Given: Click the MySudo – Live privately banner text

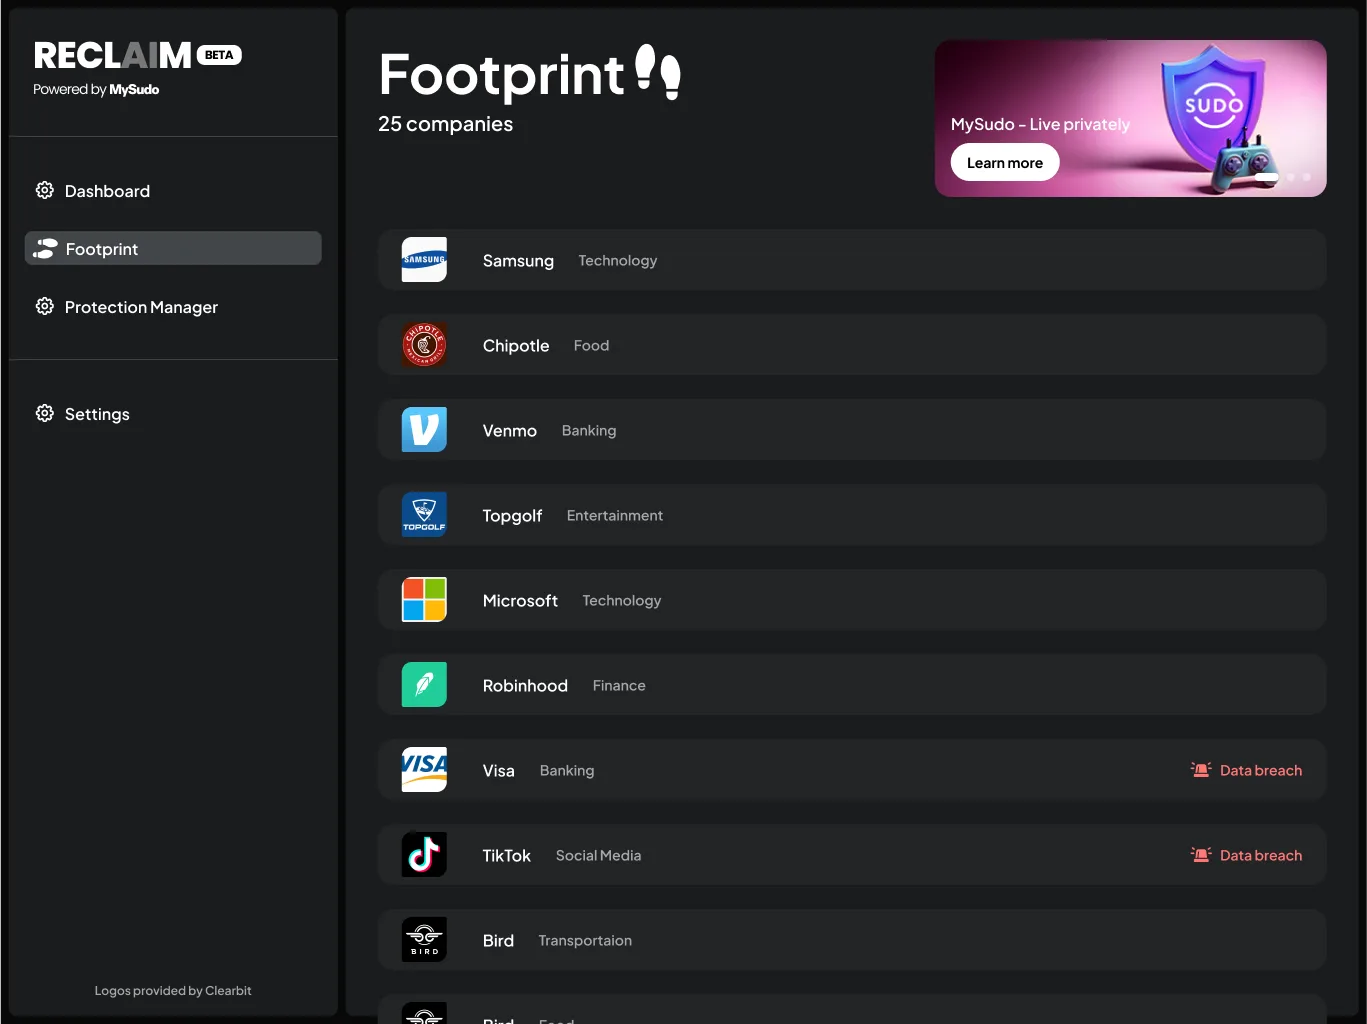Looking at the screenshot, I should [x=1040, y=124].
